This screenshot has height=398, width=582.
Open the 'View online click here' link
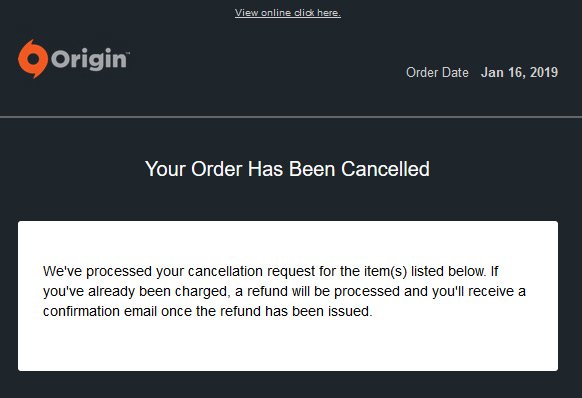(x=288, y=13)
